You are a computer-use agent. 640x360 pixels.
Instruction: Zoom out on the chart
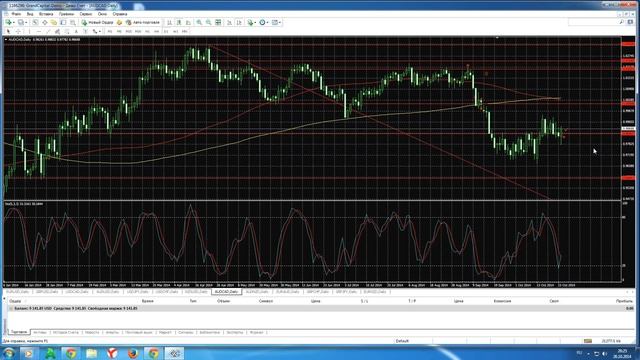click(209, 22)
